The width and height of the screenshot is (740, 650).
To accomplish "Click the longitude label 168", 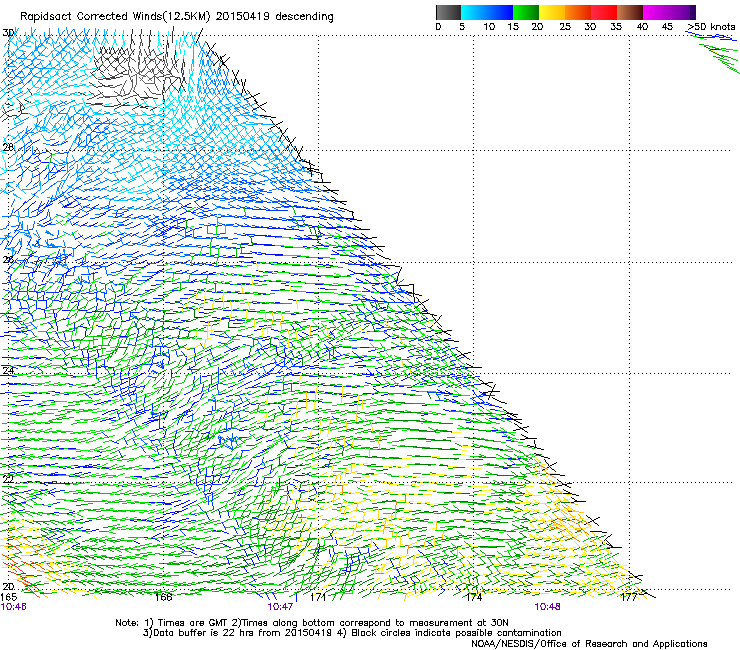I will pyautogui.click(x=163, y=597).
